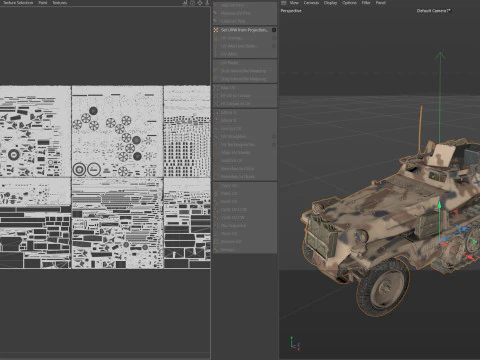The image size is (480, 360).
Task: Choose Cycle UV CW command
Action: coord(245,218)
